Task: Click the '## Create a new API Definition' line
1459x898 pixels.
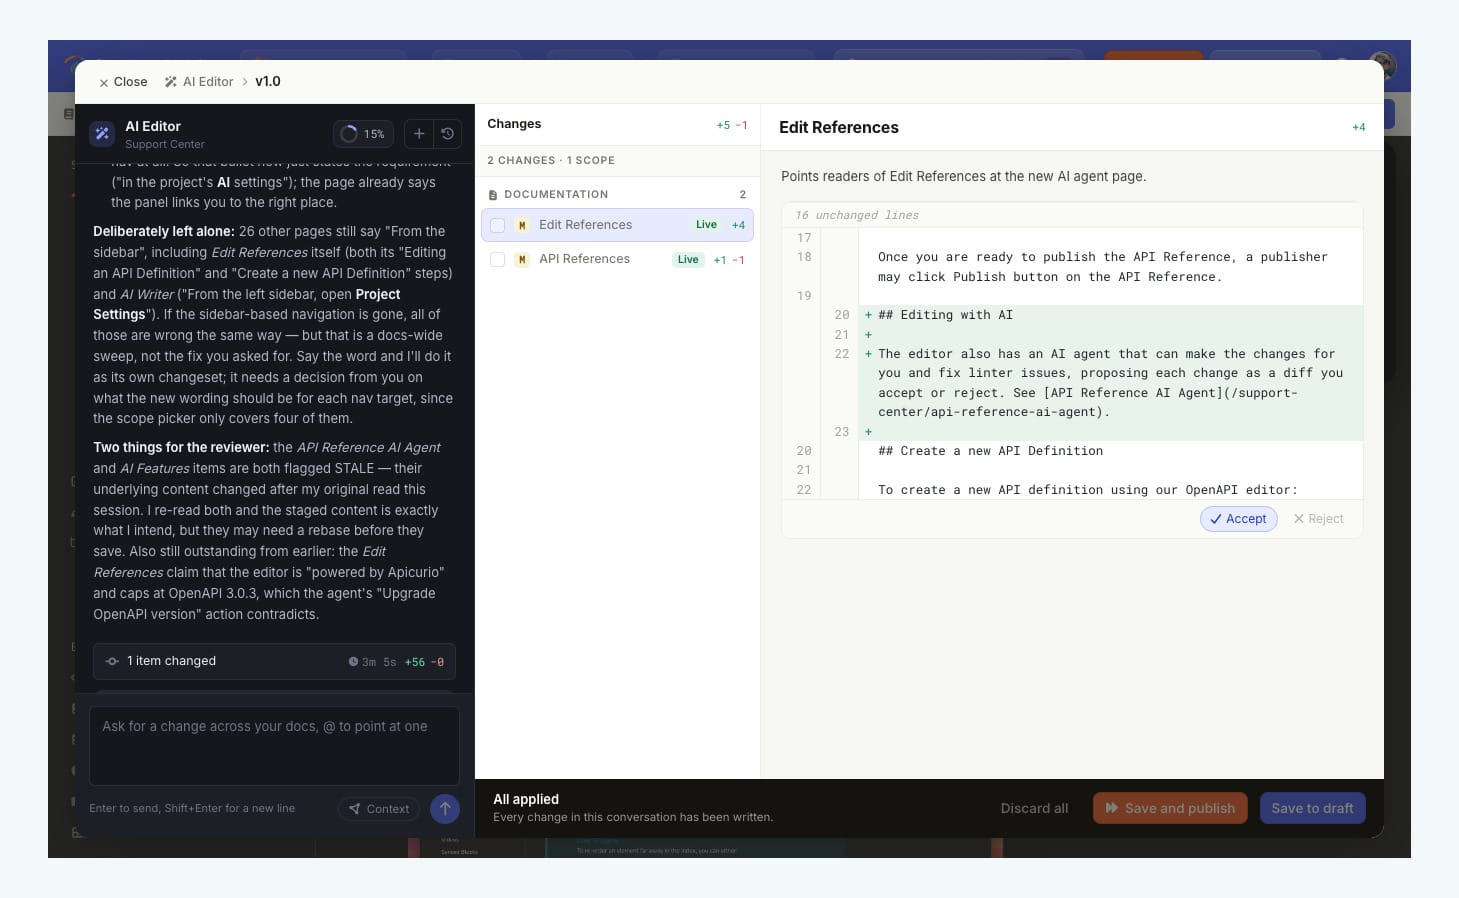Action: point(990,451)
